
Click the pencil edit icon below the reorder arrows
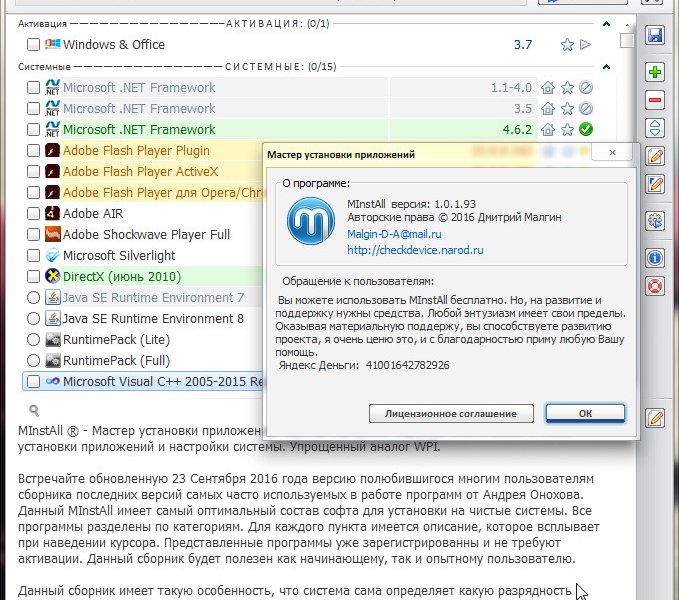coord(655,156)
